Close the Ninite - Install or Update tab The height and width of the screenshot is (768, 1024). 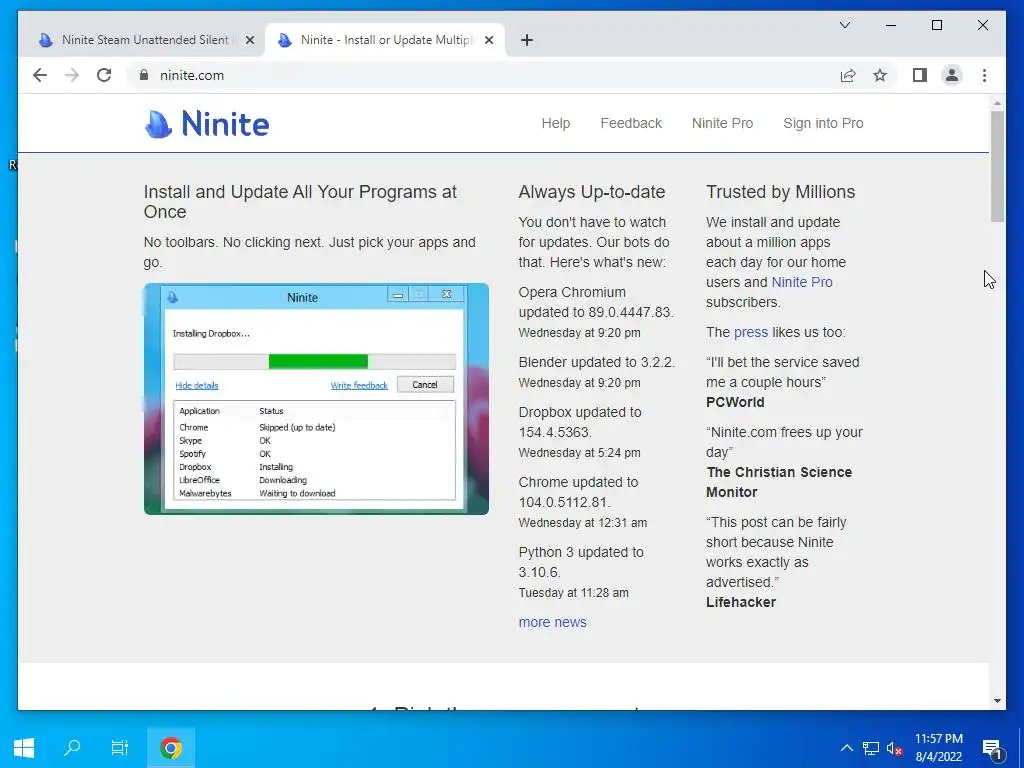tap(488, 40)
